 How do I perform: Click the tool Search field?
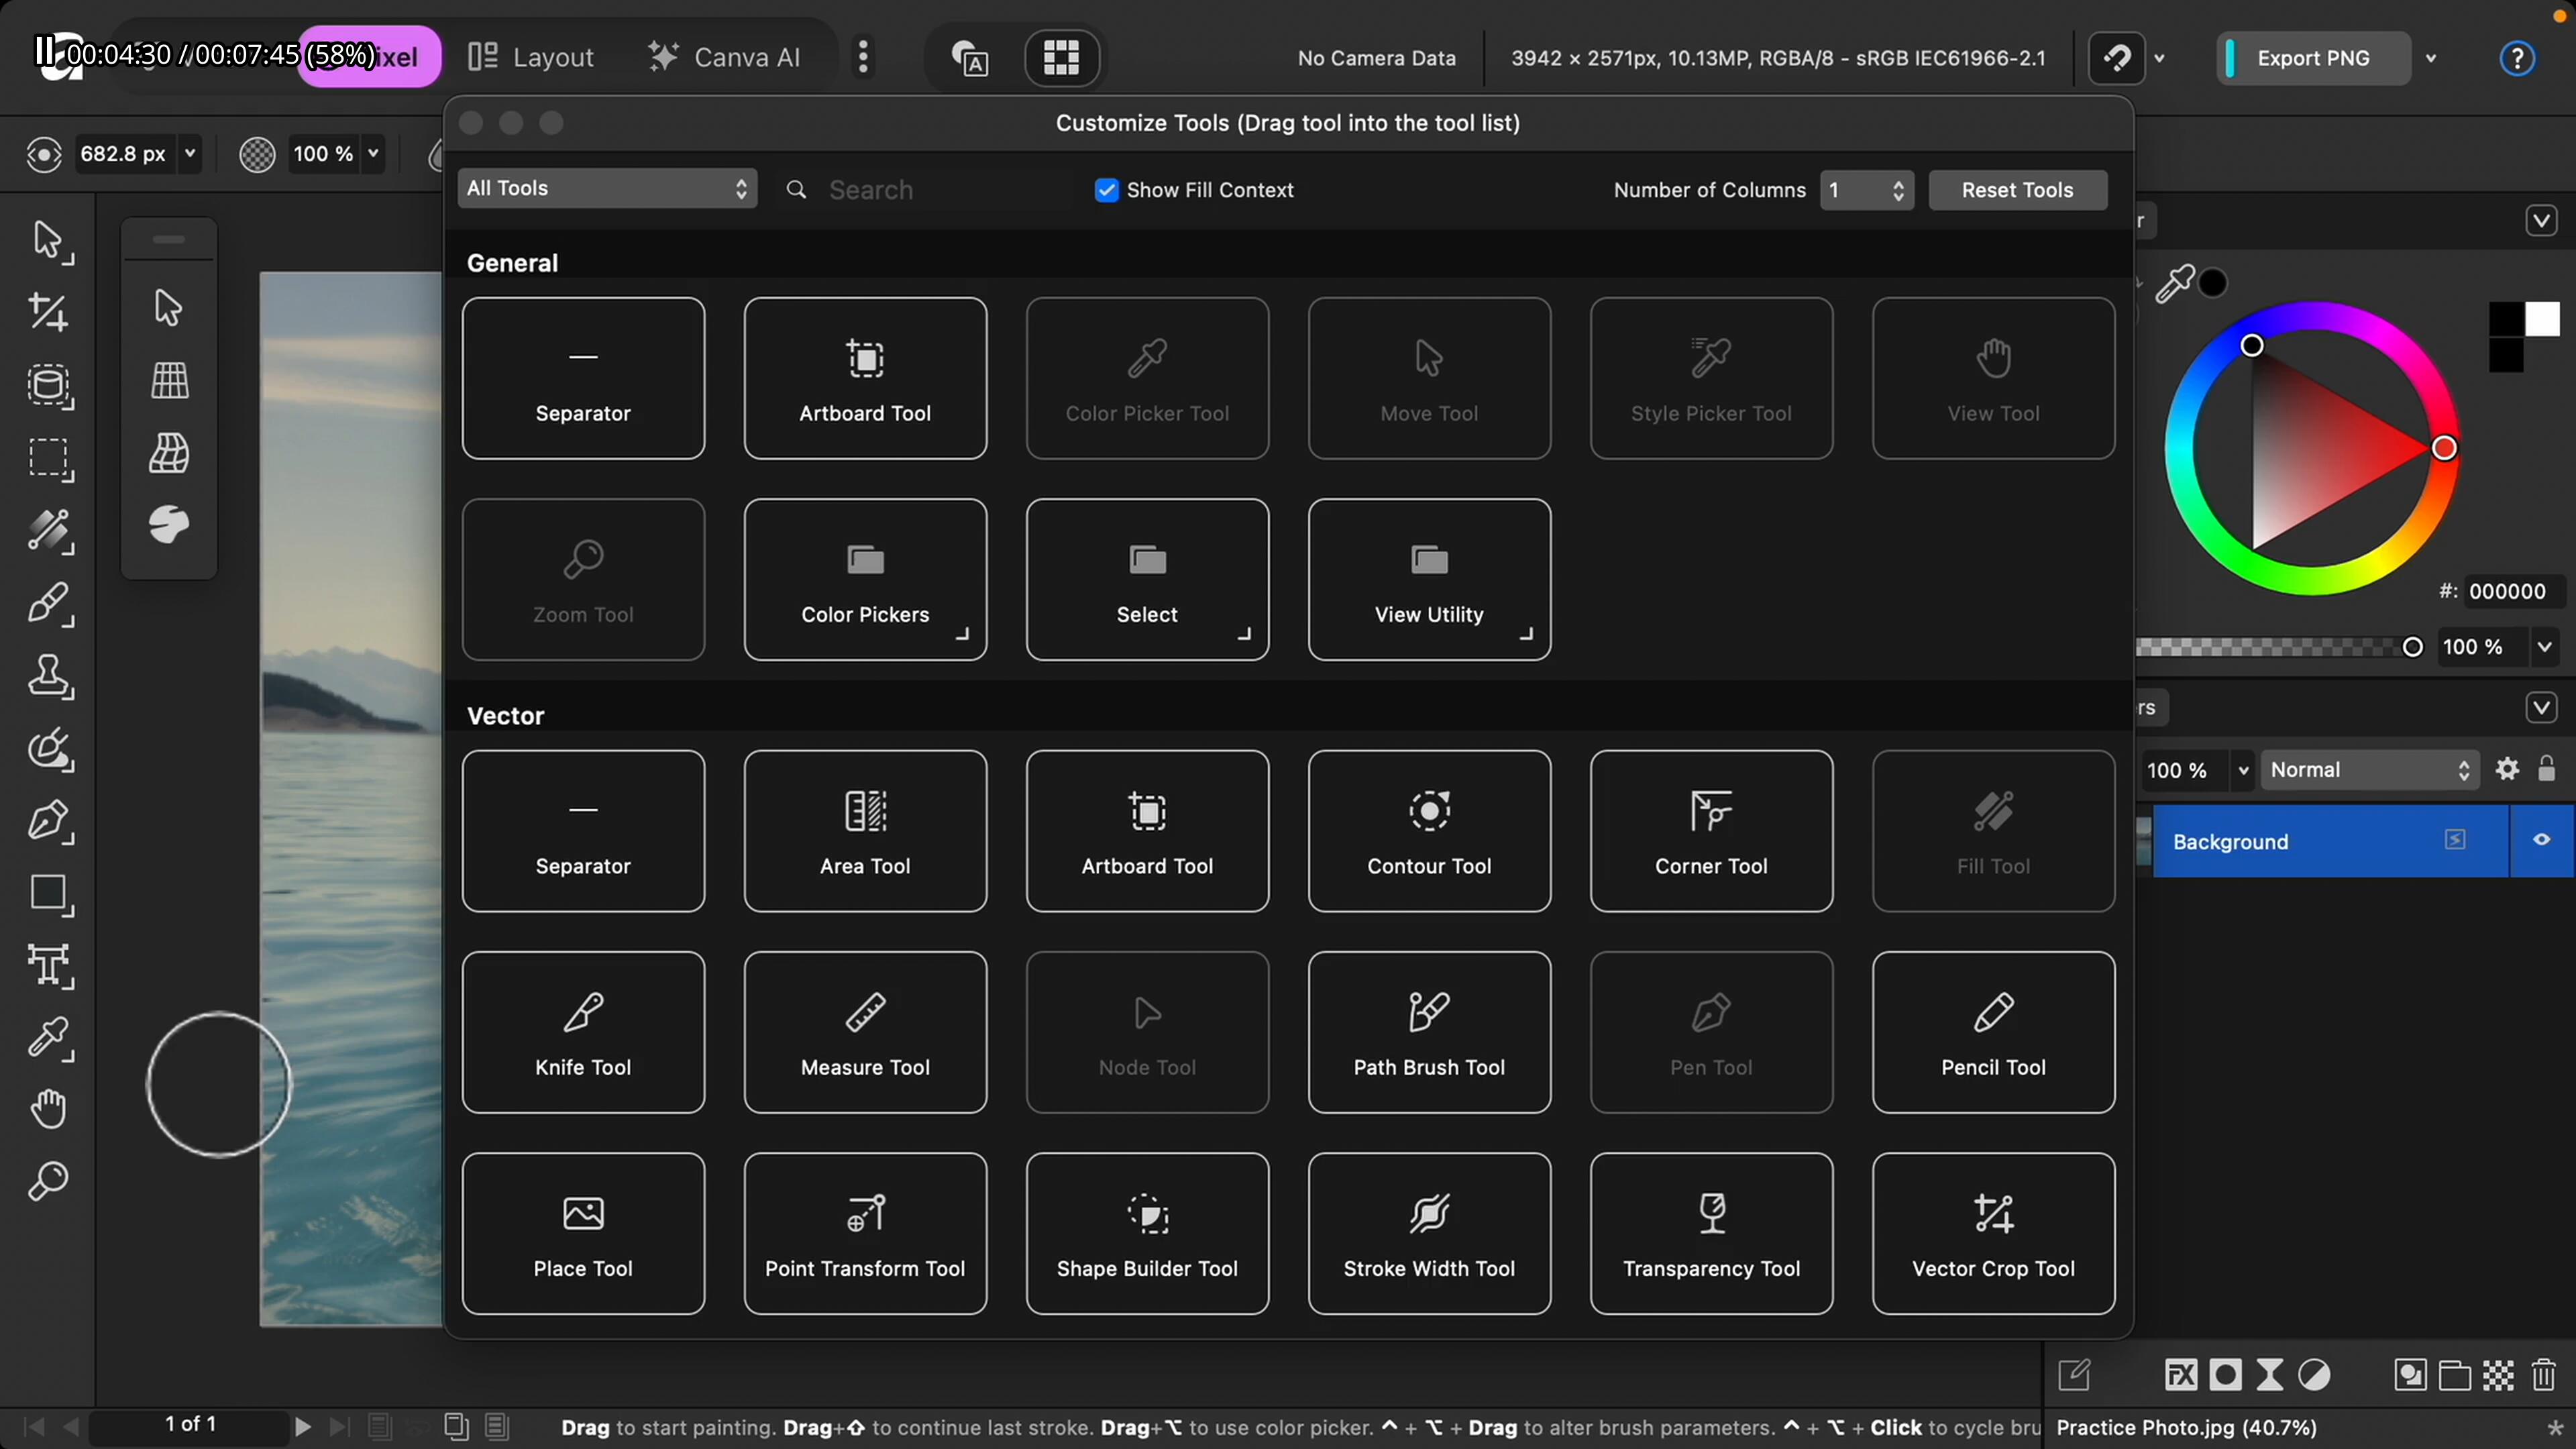[930, 190]
